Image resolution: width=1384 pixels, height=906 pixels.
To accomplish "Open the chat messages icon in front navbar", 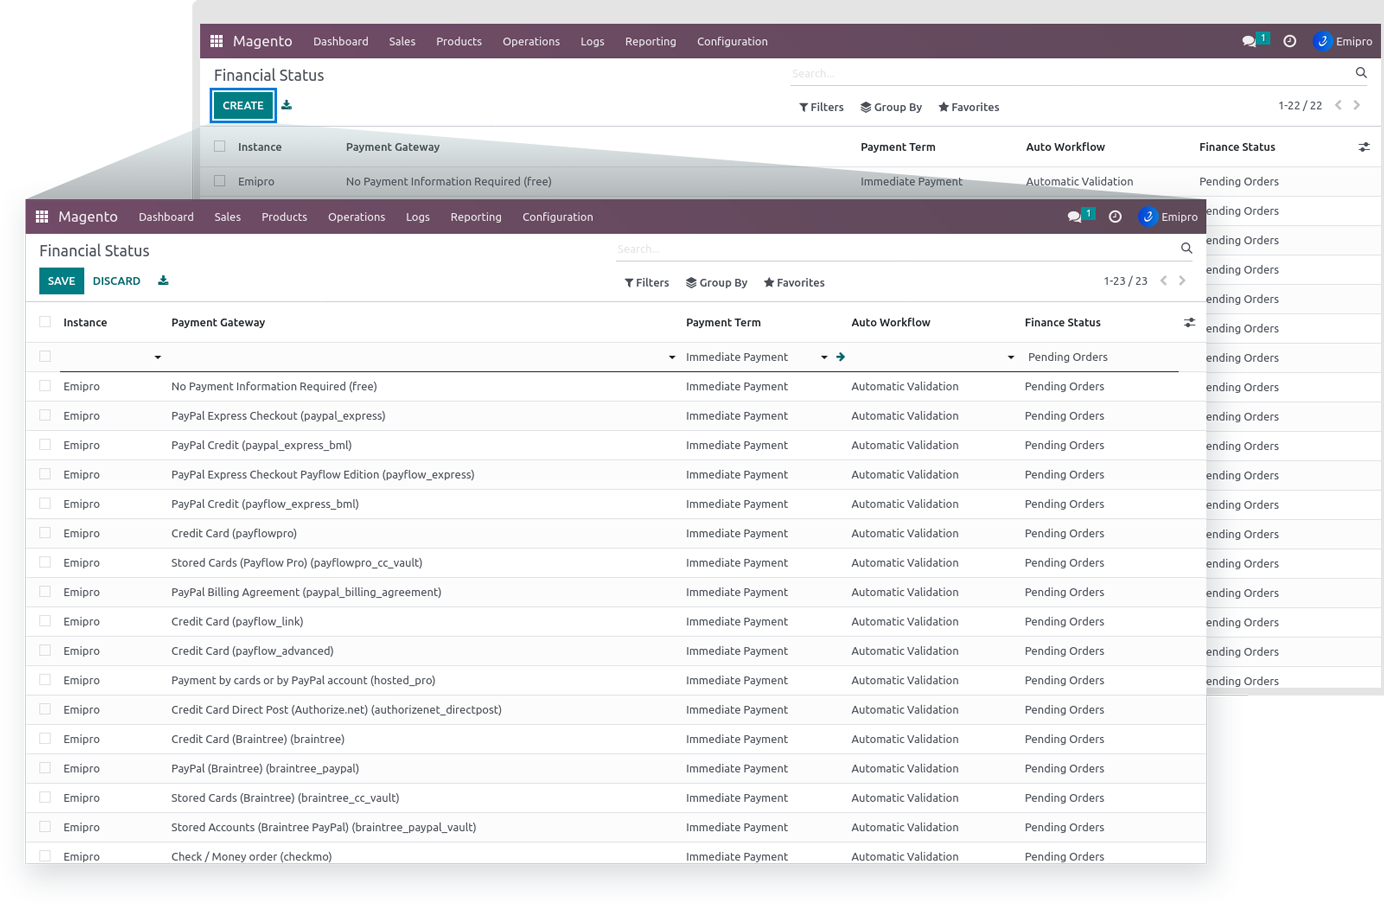I will click(1075, 217).
